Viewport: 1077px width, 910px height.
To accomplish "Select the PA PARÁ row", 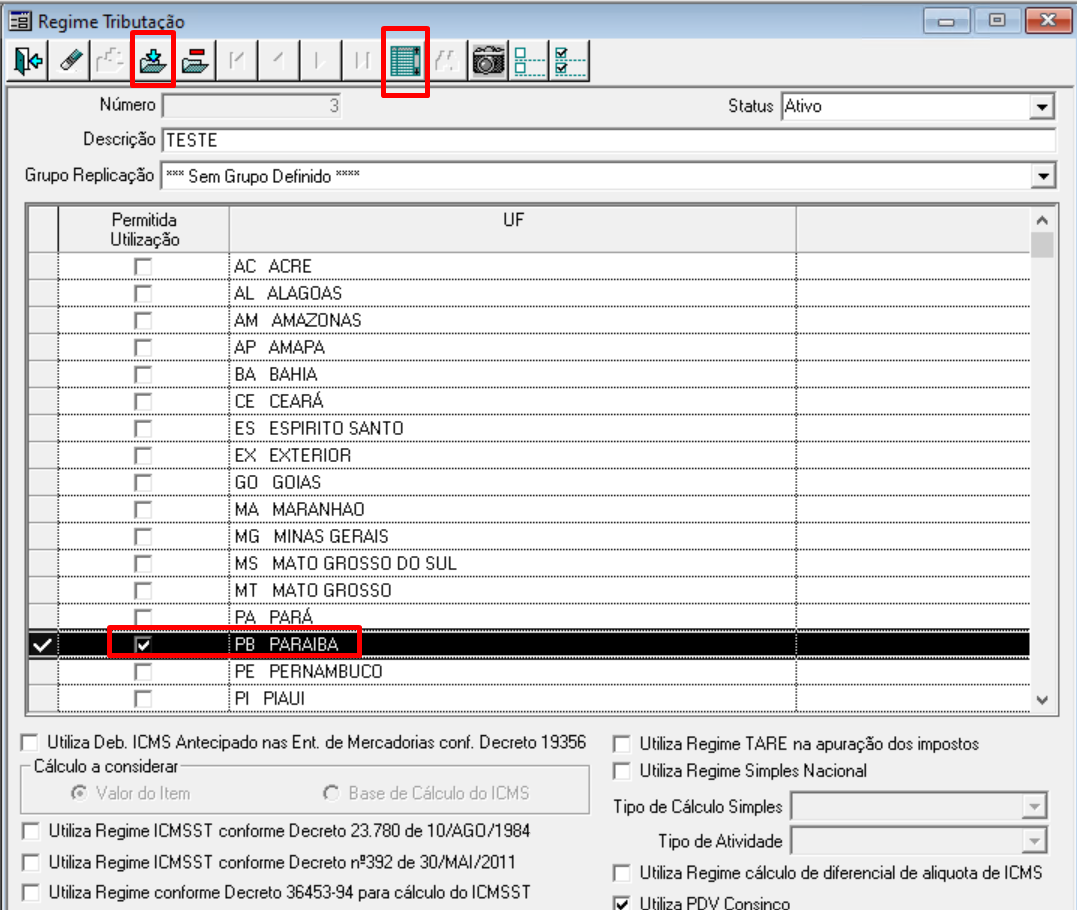I will point(529,617).
